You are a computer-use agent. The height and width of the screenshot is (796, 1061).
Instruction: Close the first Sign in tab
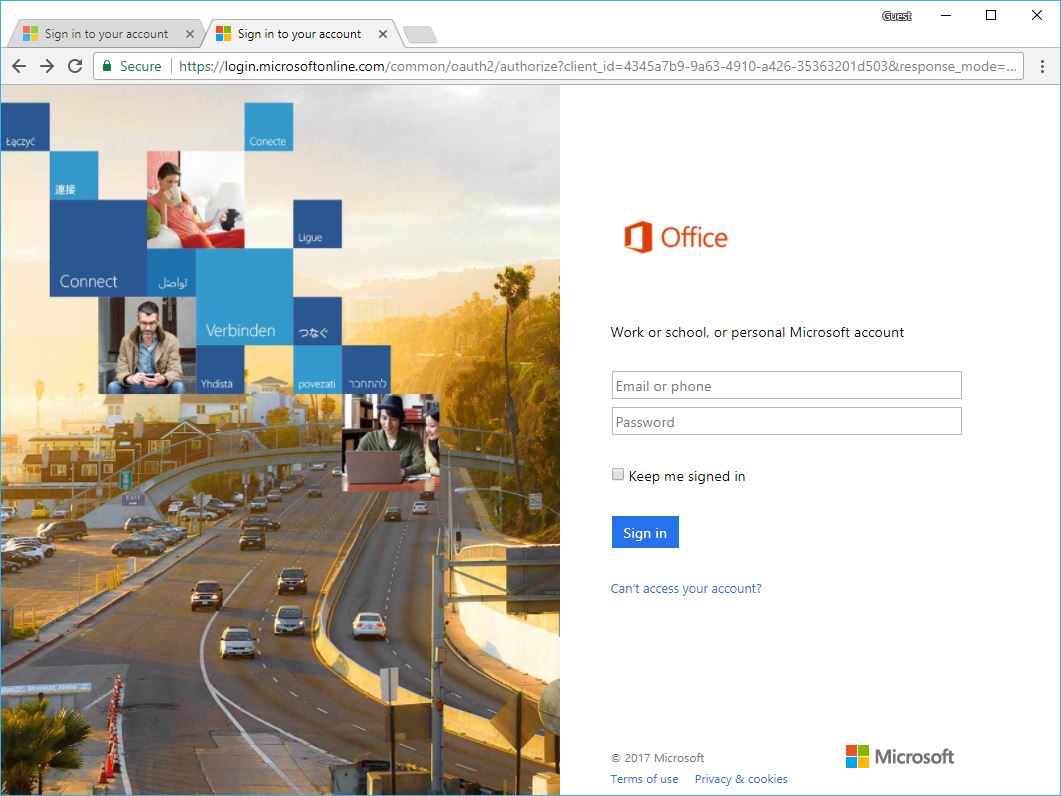189,34
